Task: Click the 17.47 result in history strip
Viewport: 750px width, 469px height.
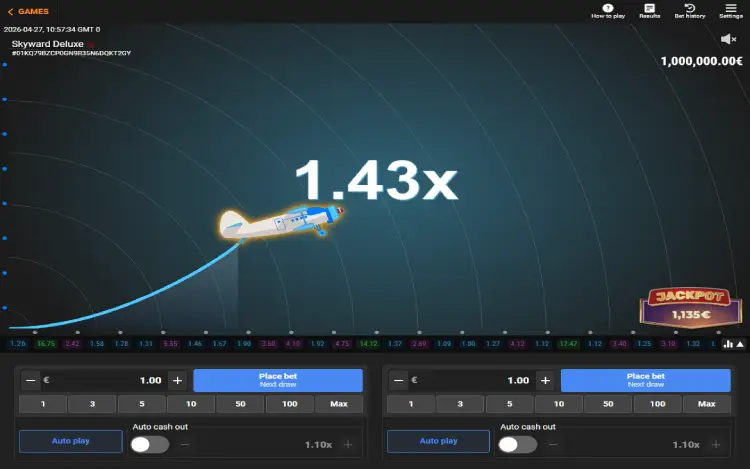Action: [x=568, y=344]
